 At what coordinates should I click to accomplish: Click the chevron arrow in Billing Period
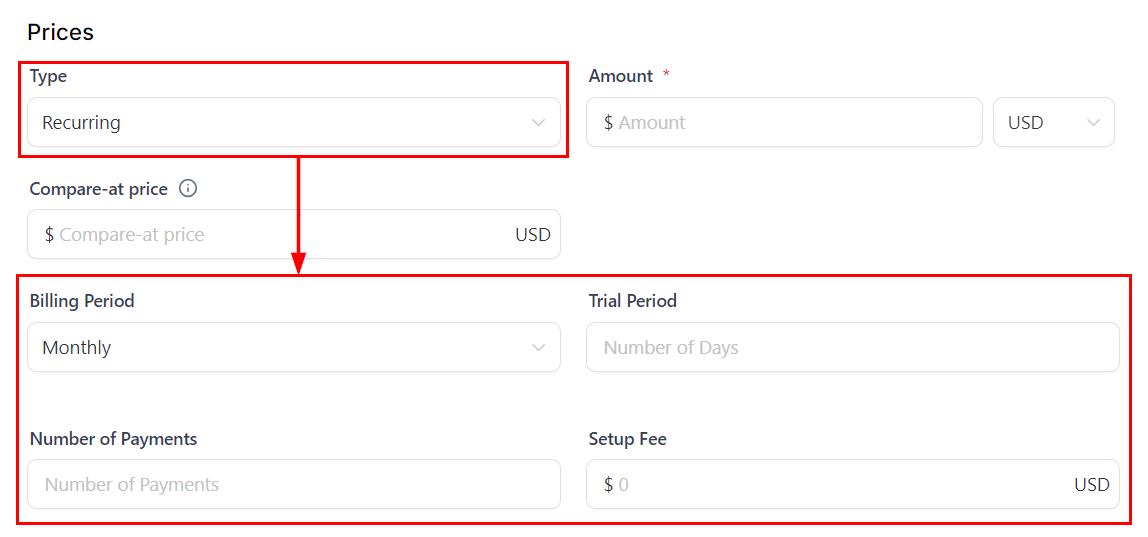[x=539, y=348]
